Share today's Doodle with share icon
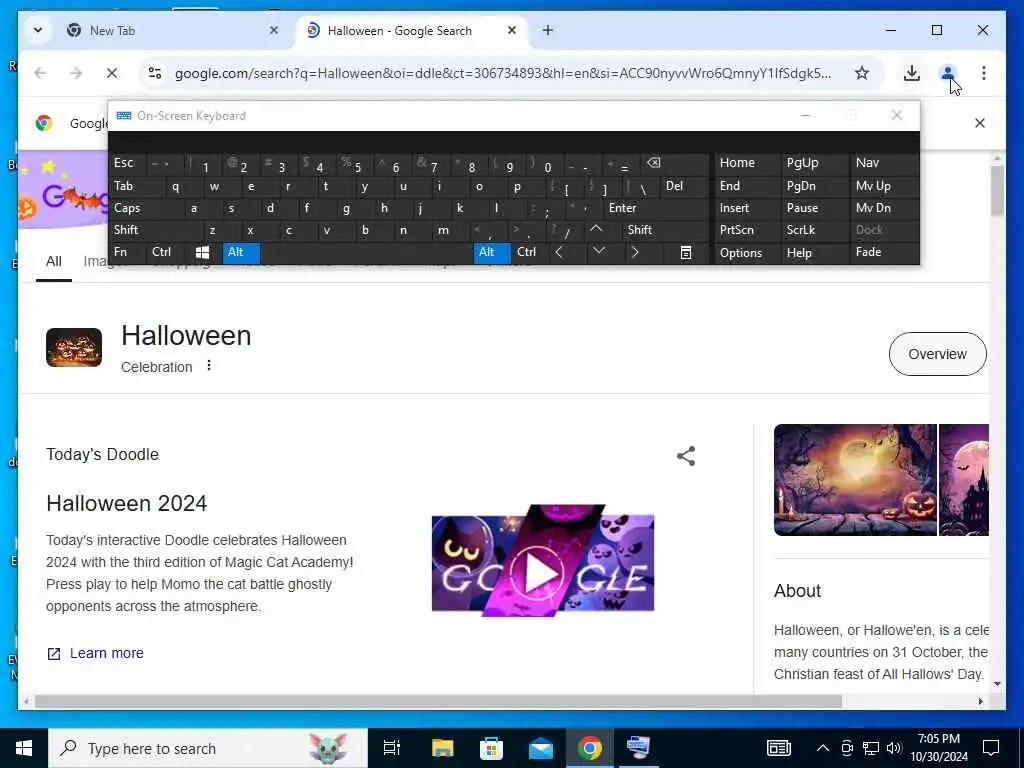The height and width of the screenshot is (768, 1024). (x=686, y=456)
